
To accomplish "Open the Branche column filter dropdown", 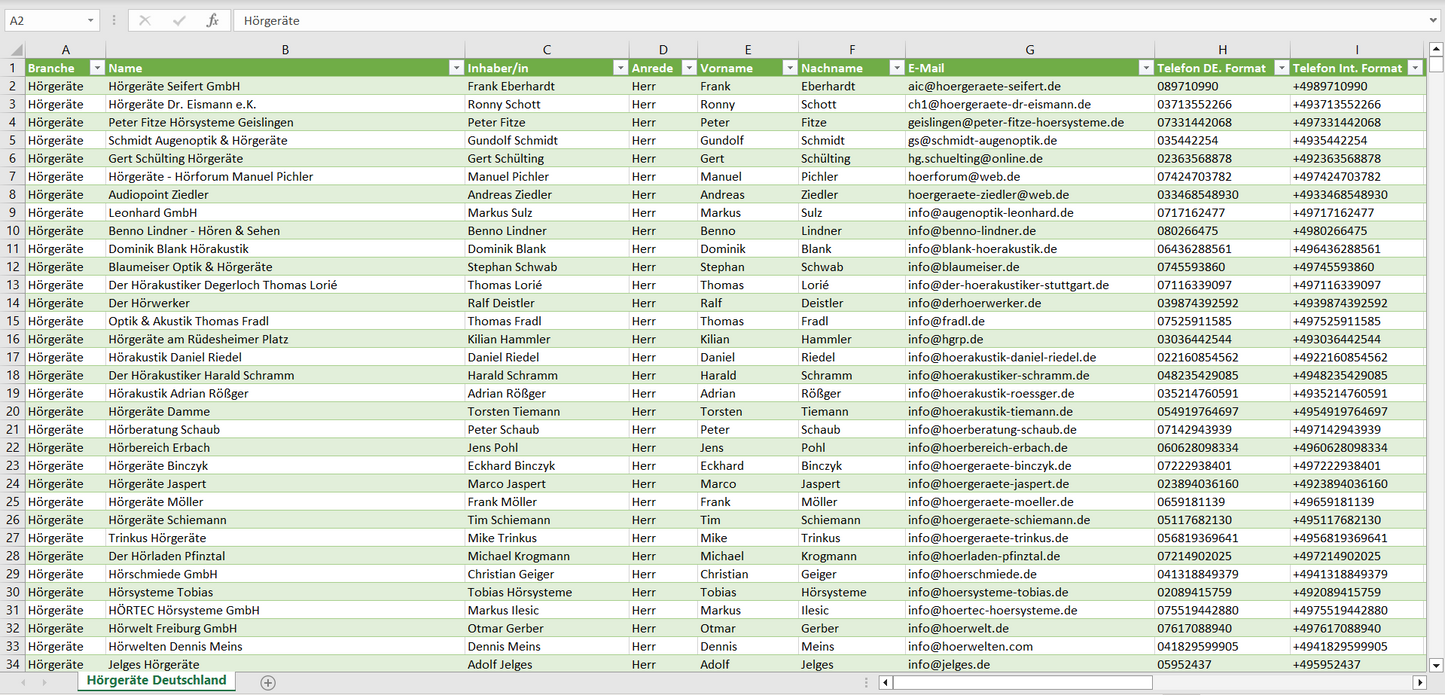I will pyautogui.click(x=97, y=68).
